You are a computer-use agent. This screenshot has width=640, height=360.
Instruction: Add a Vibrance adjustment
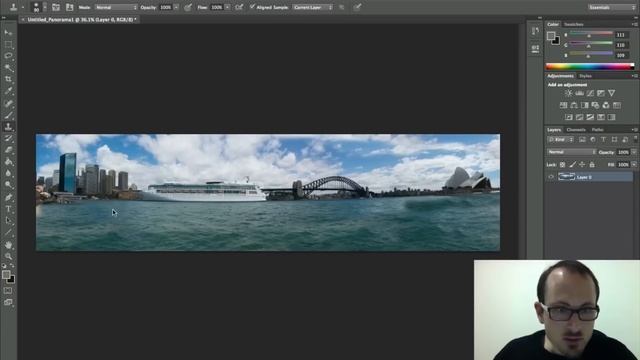coord(611,93)
